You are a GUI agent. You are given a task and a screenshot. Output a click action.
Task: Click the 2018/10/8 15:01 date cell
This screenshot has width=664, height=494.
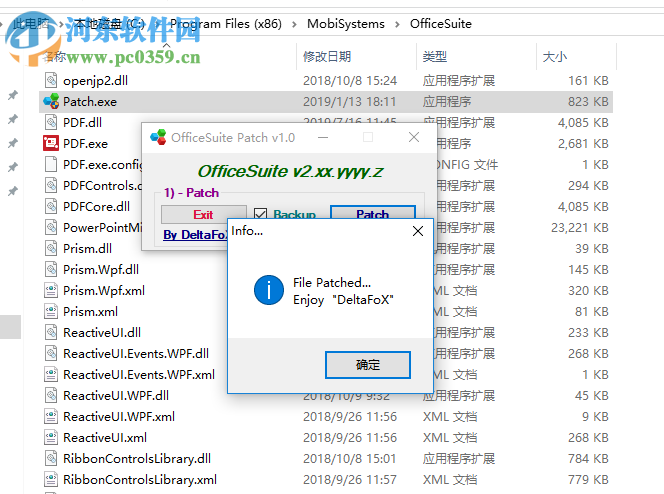[x=349, y=458]
